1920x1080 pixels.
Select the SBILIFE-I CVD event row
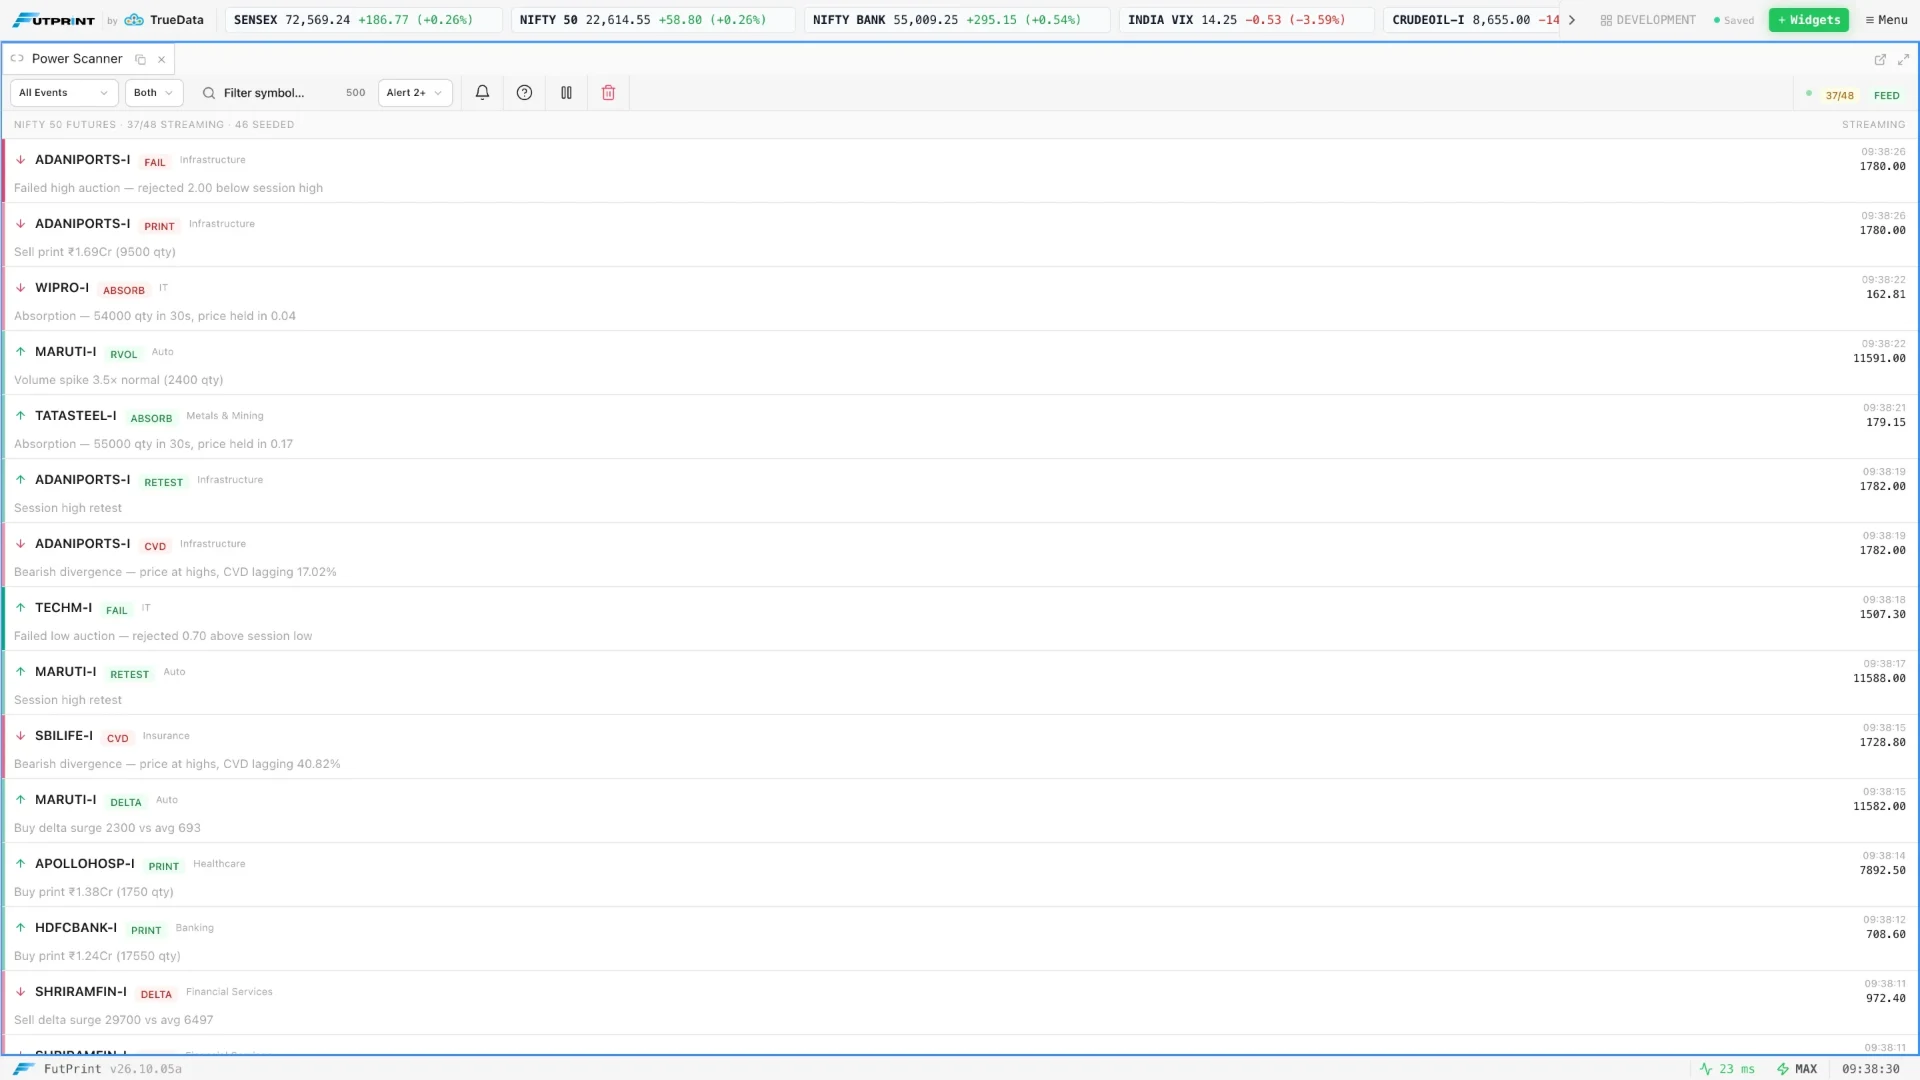click(960, 747)
